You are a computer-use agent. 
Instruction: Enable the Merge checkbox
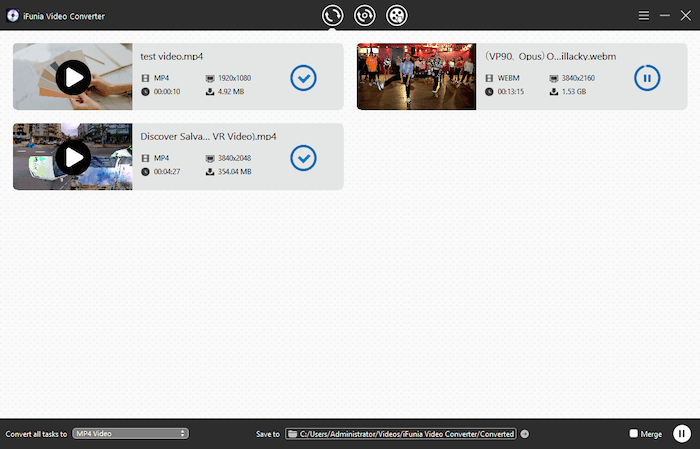click(633, 434)
